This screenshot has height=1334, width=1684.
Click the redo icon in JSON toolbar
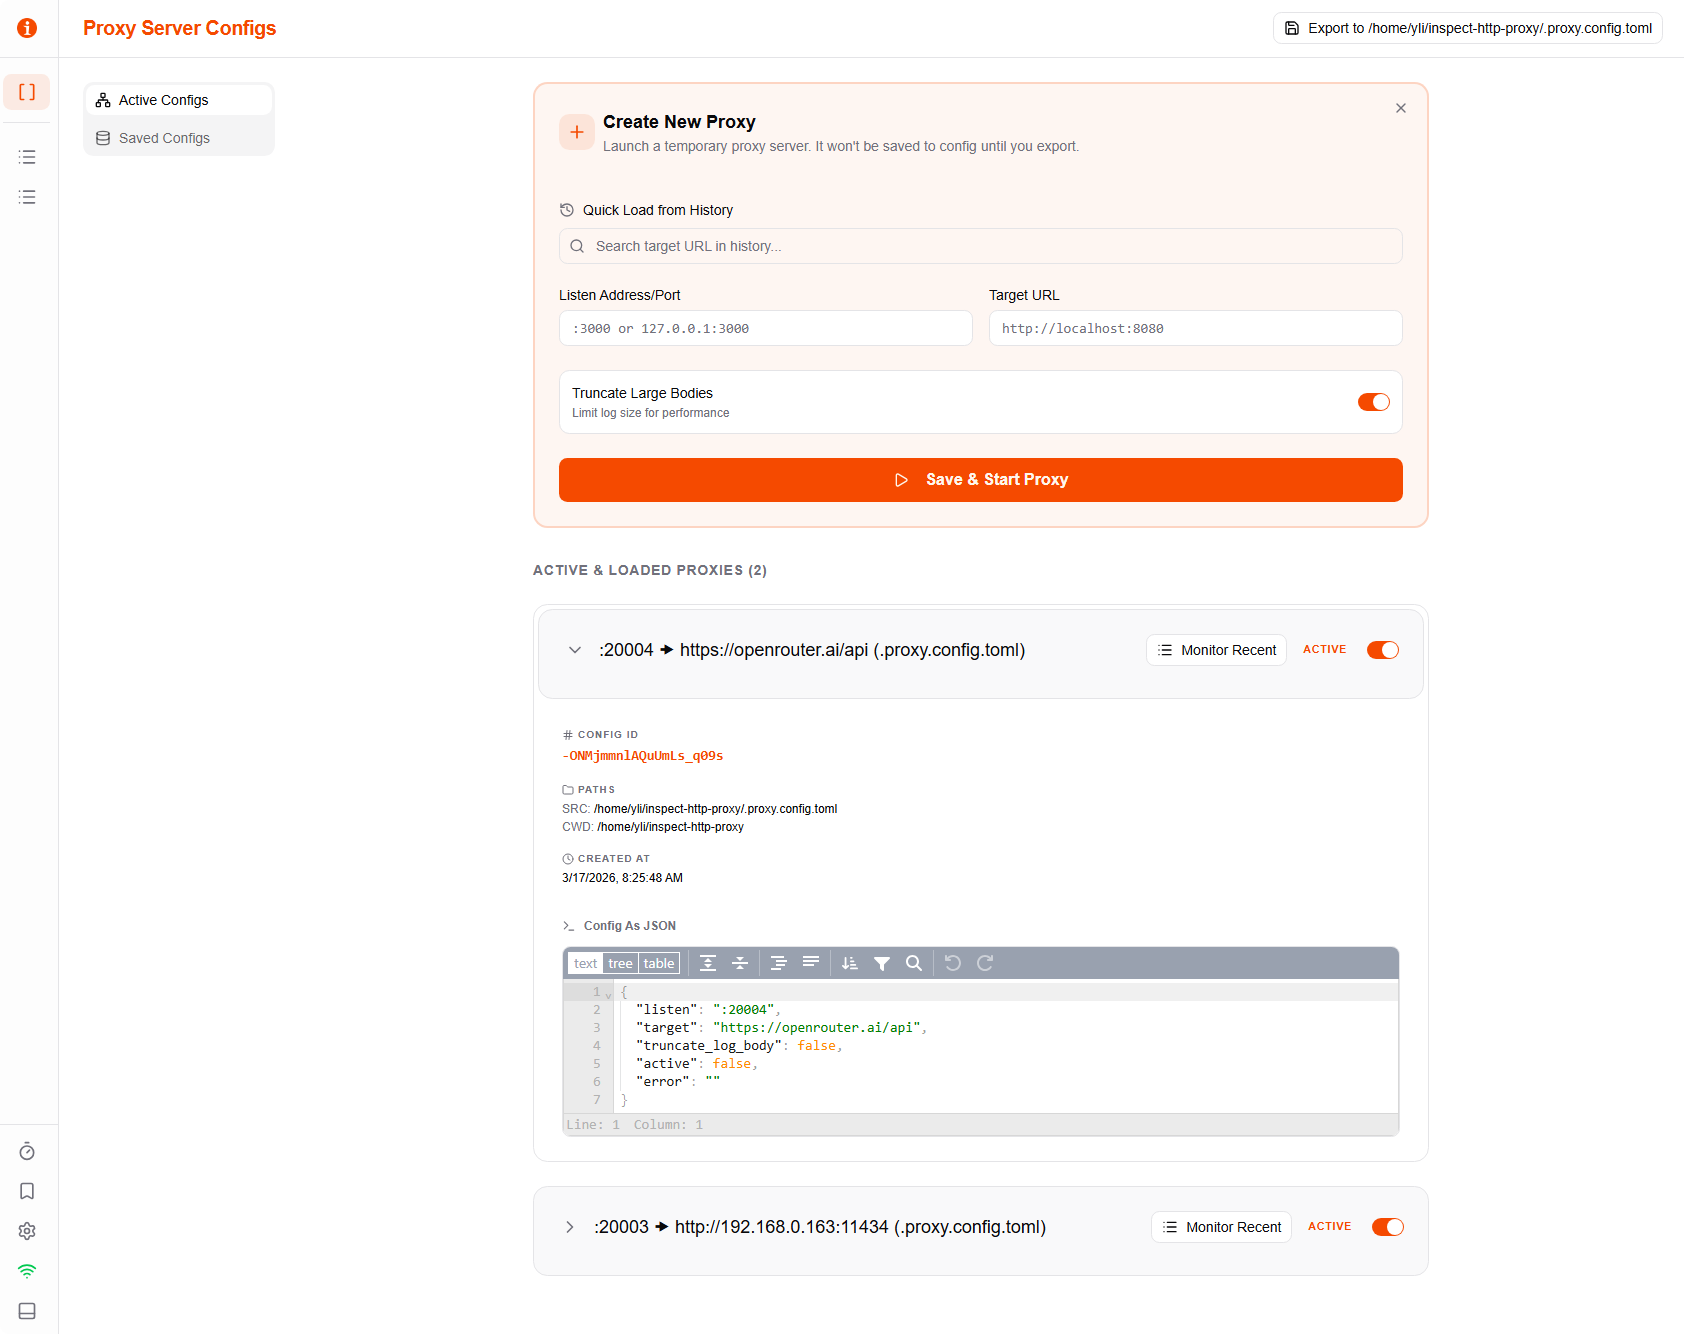985,963
